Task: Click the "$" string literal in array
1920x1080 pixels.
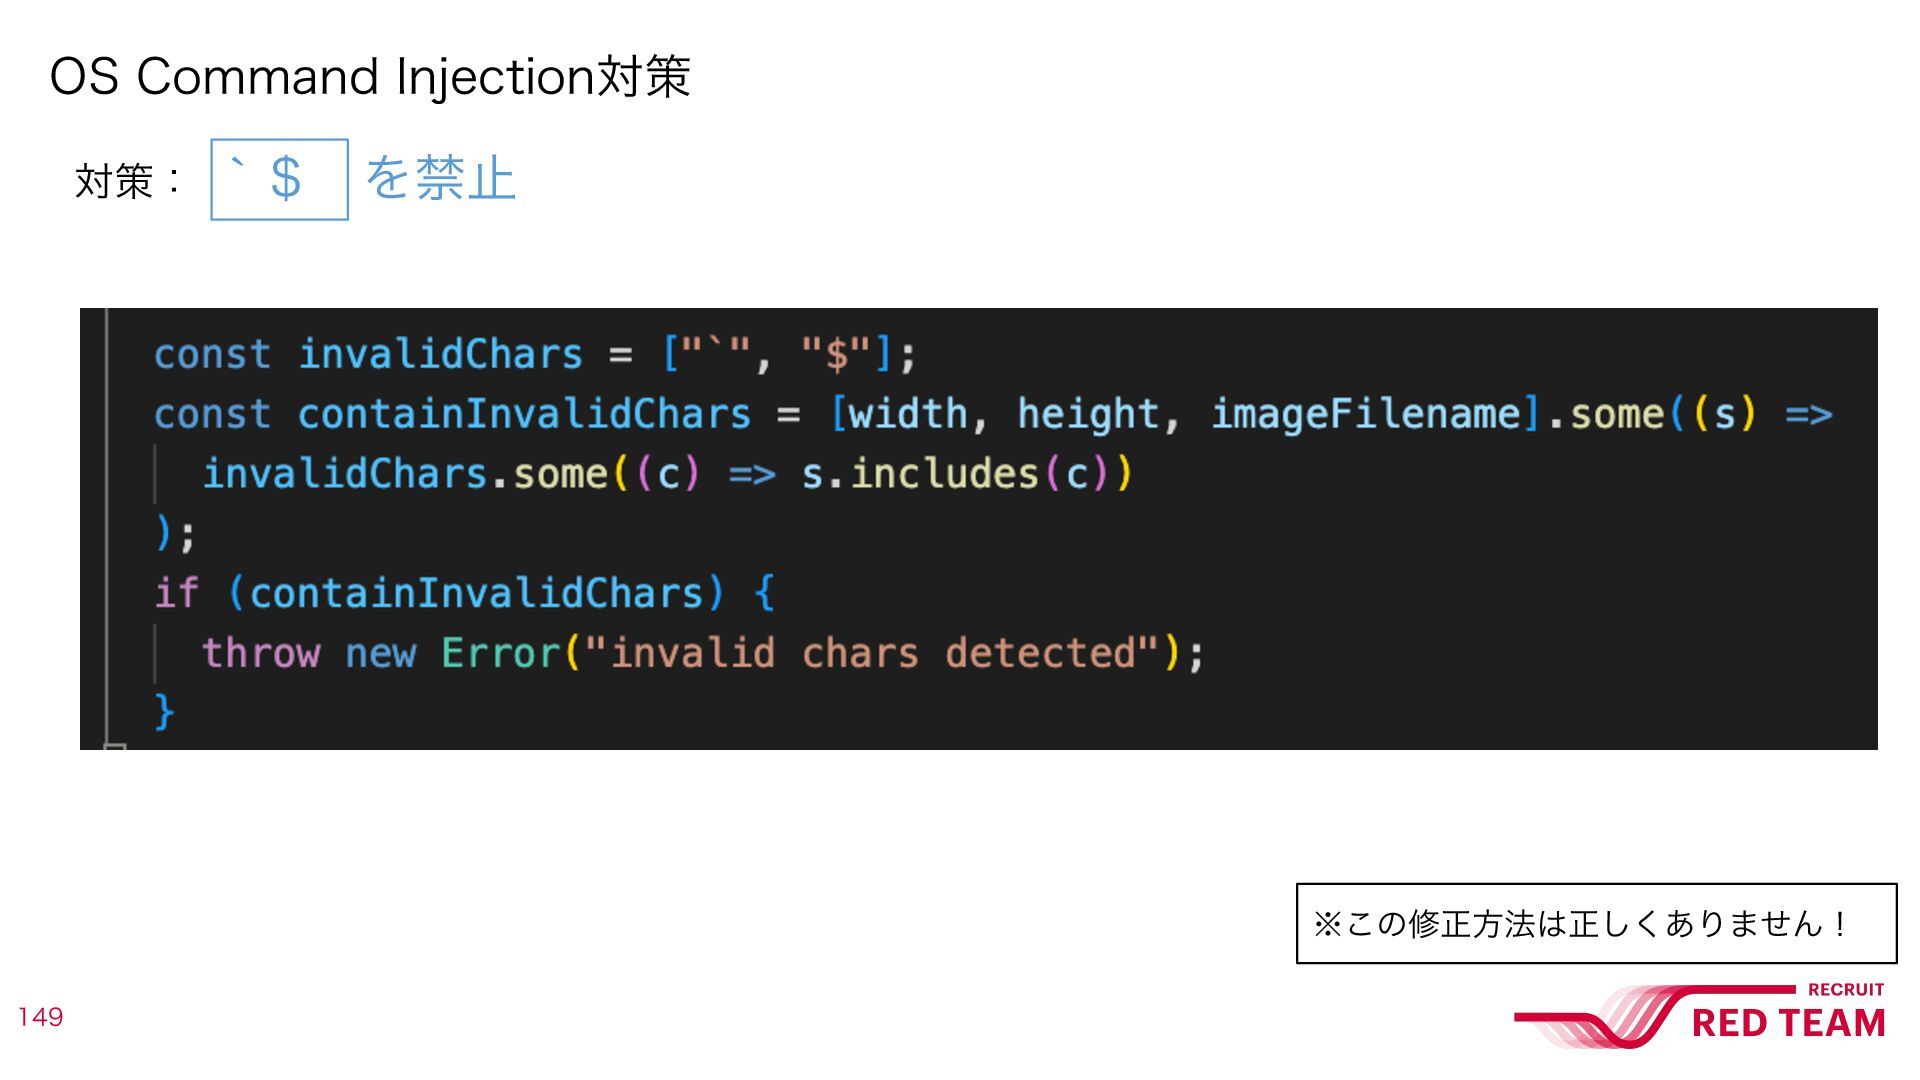Action: click(837, 354)
